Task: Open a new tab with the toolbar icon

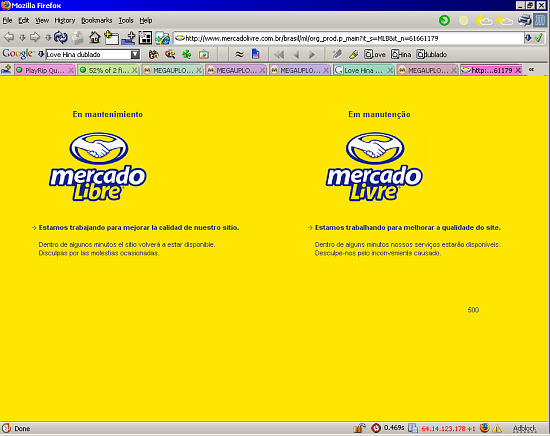Action: coord(111,38)
